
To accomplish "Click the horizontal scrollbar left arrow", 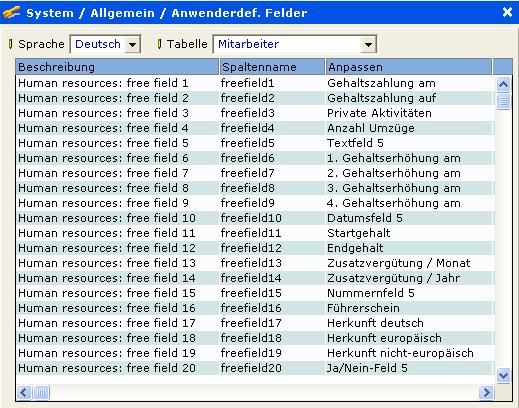I will coord(24,392).
